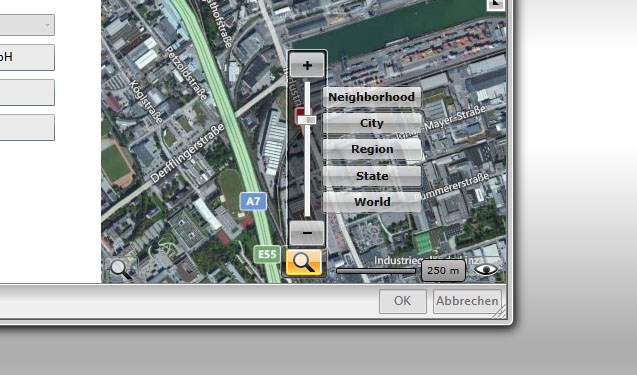Screen dimensions: 637x375
Task: Click the corner arrow icon atop map
Action: [x=496, y=4]
